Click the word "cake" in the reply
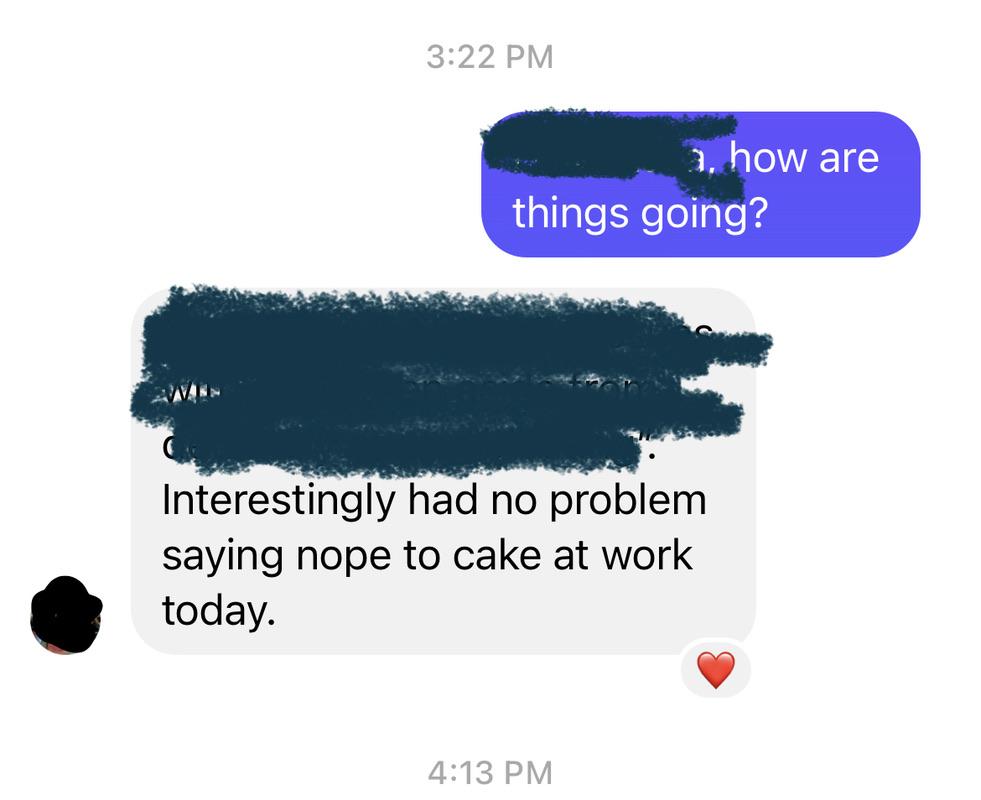 click(497, 554)
